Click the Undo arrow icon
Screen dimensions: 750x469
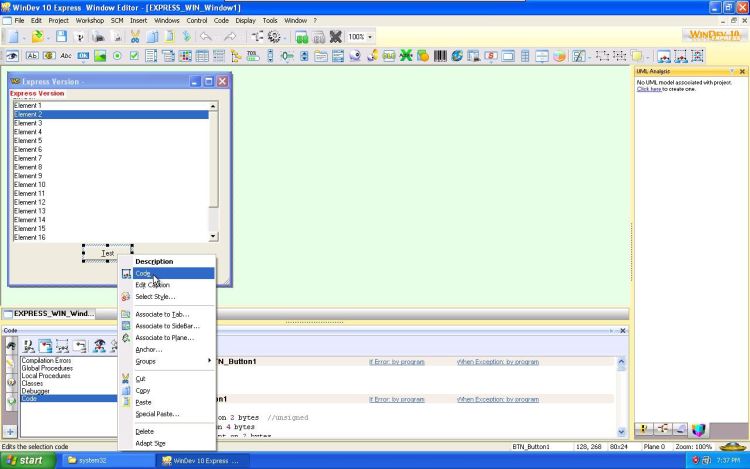tap(206, 37)
